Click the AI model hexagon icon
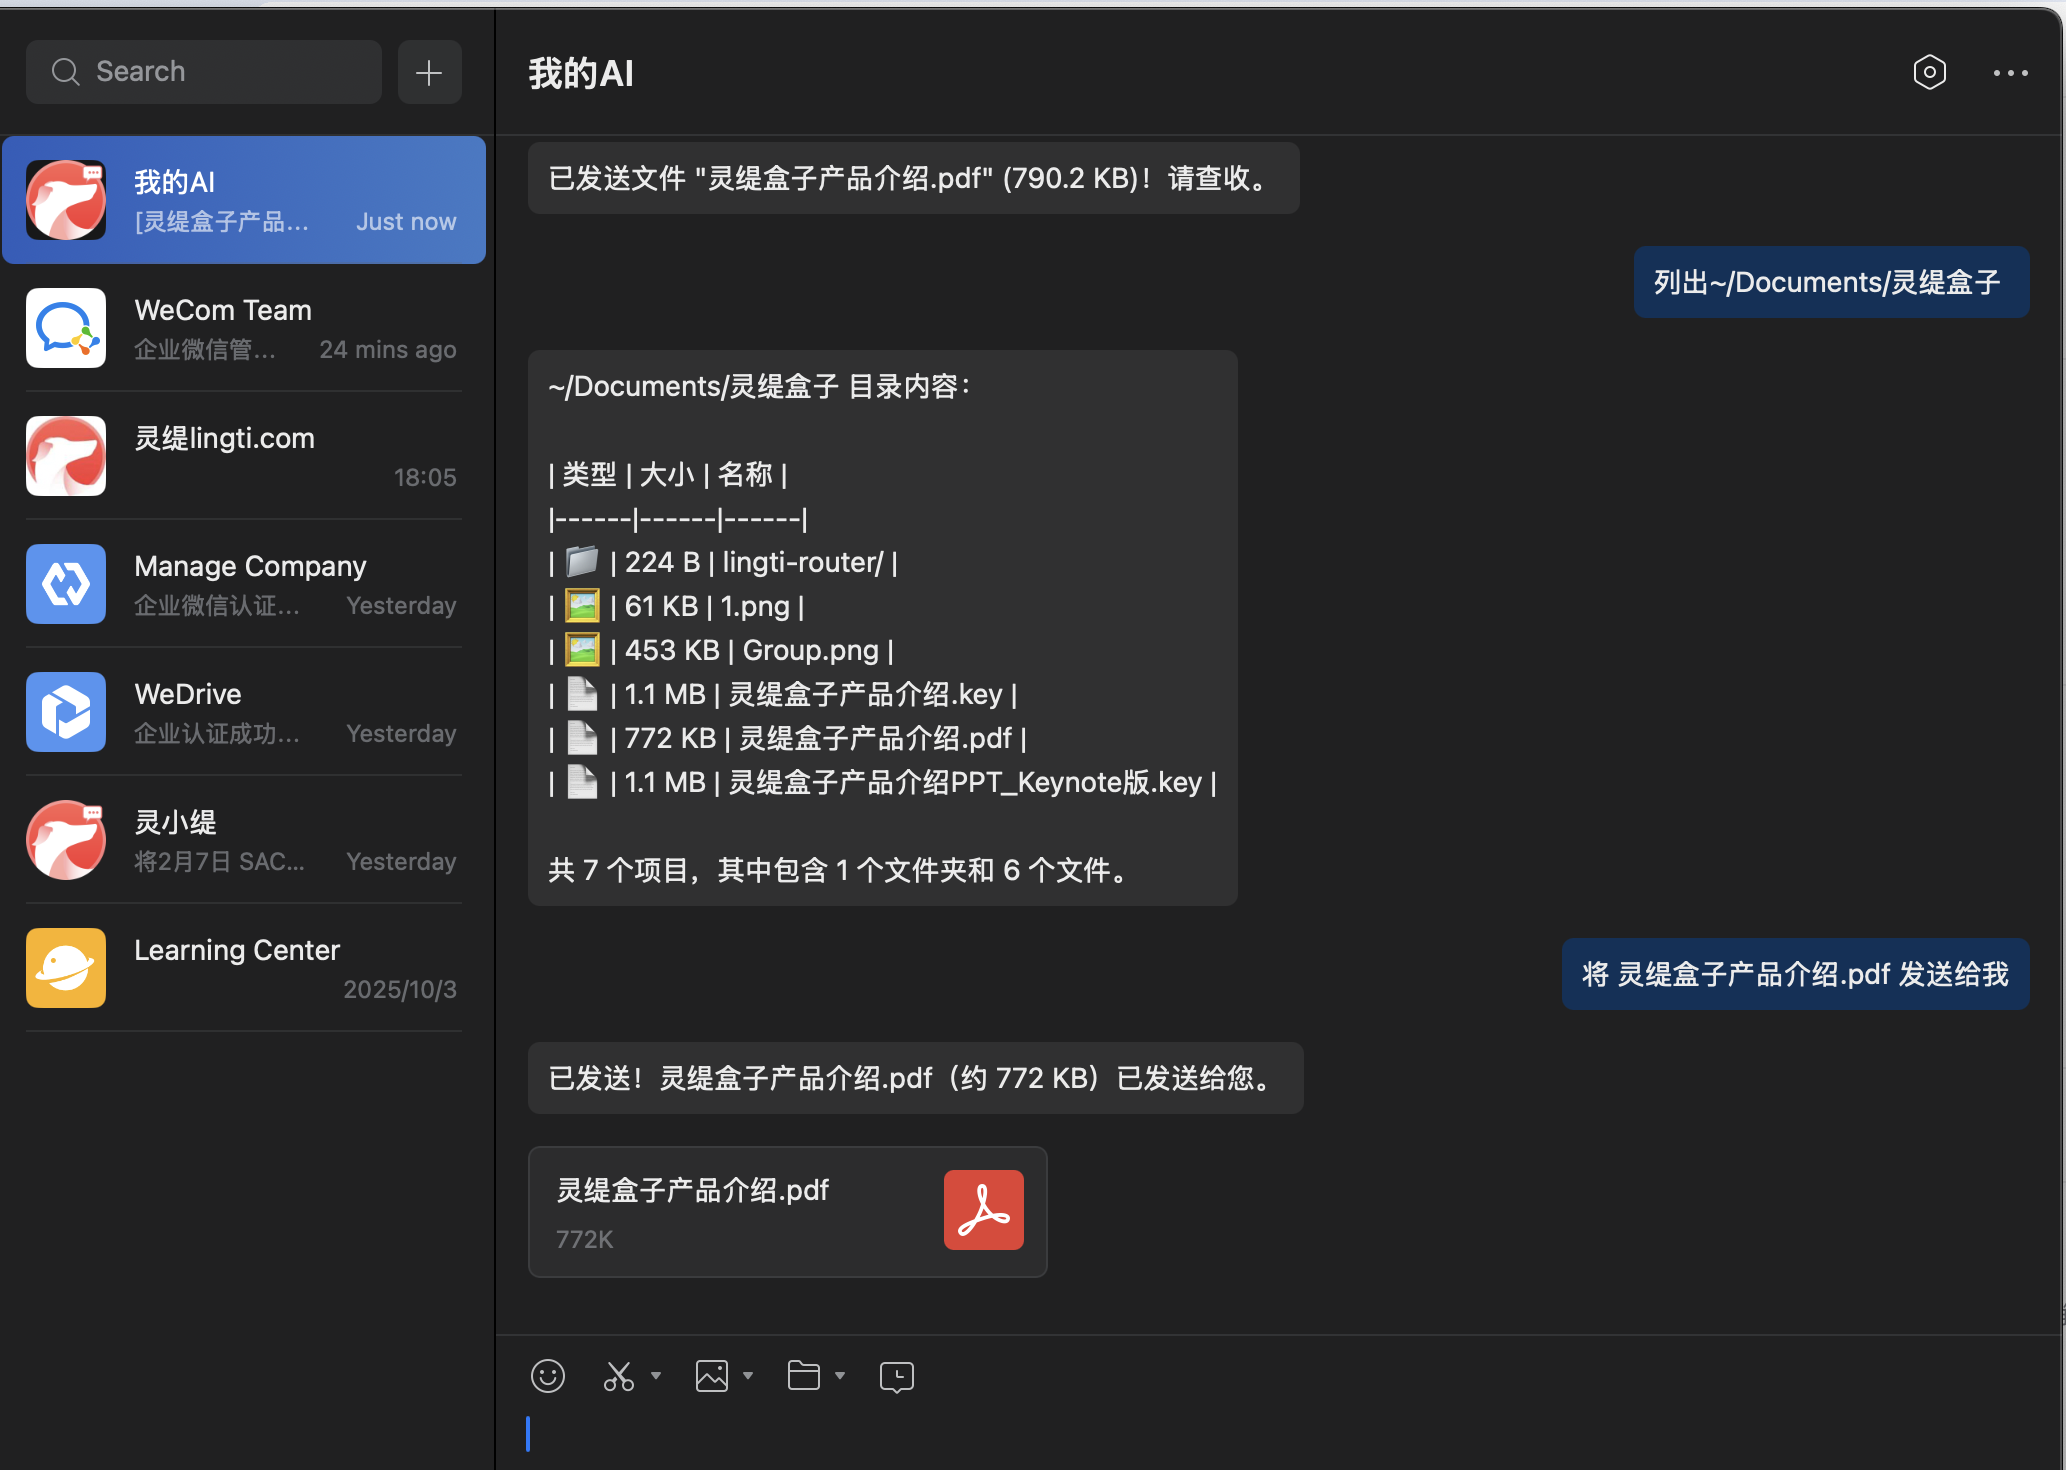The image size is (2066, 1470). (x=1929, y=71)
